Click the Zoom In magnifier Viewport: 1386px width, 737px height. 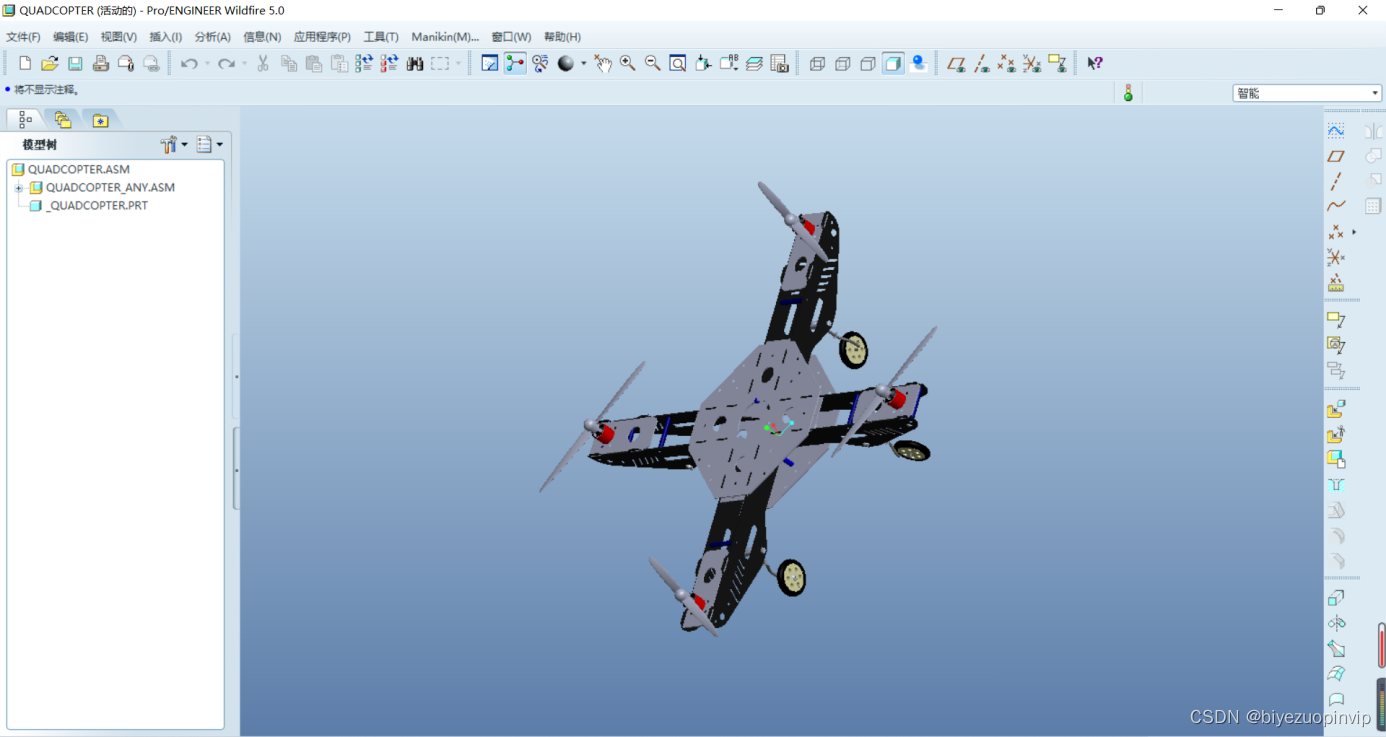pos(628,63)
